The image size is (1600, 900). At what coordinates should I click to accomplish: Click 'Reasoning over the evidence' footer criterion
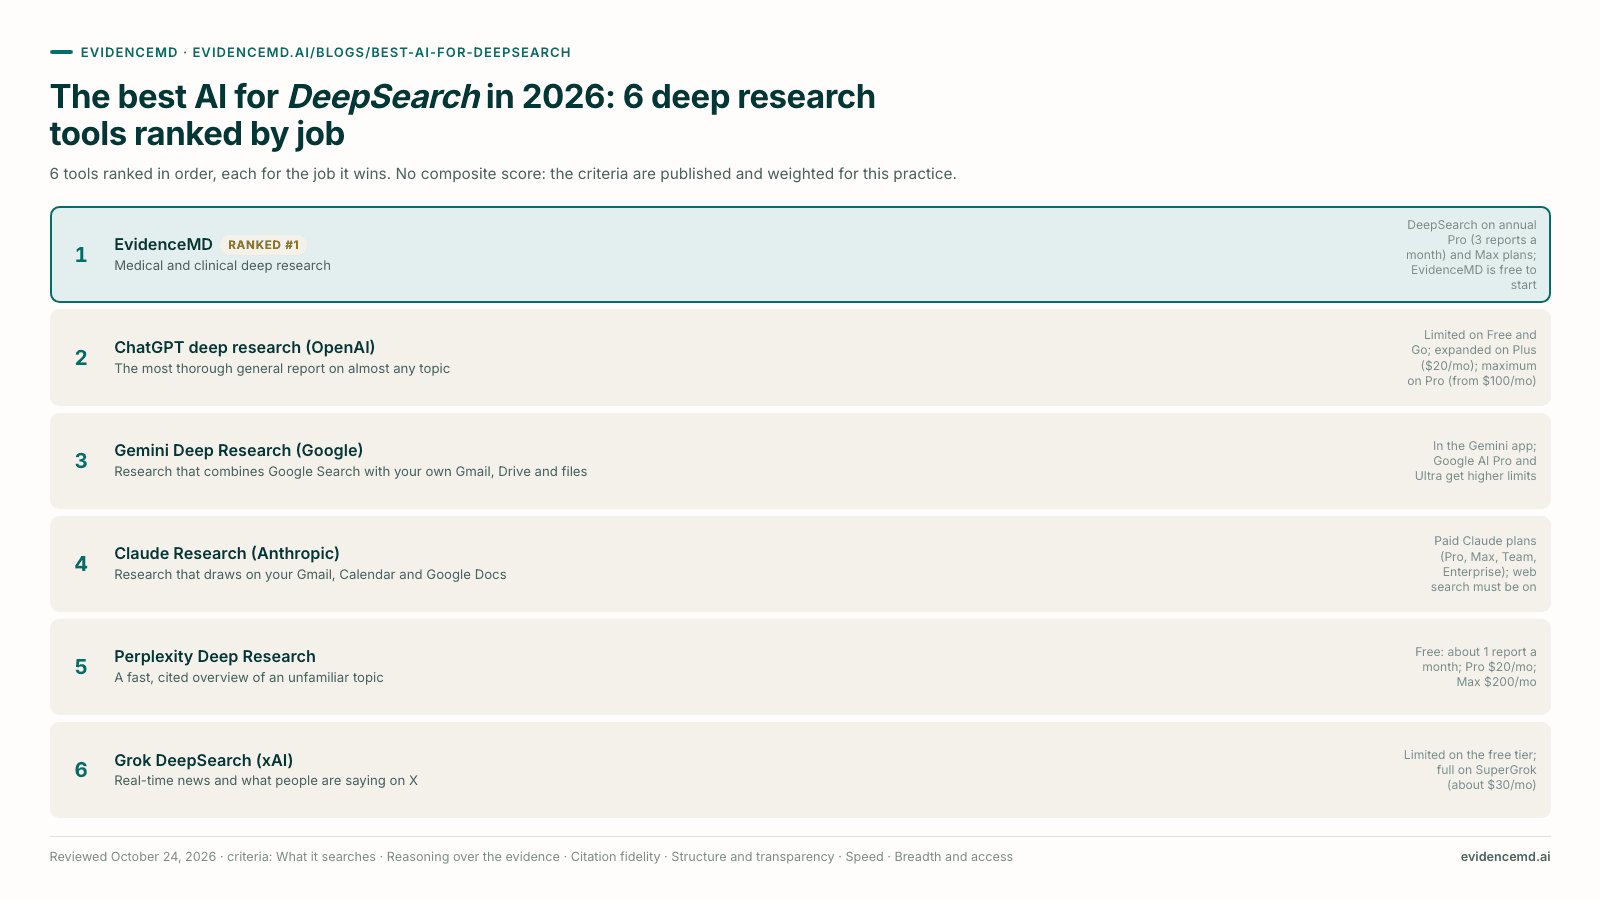[x=473, y=857]
